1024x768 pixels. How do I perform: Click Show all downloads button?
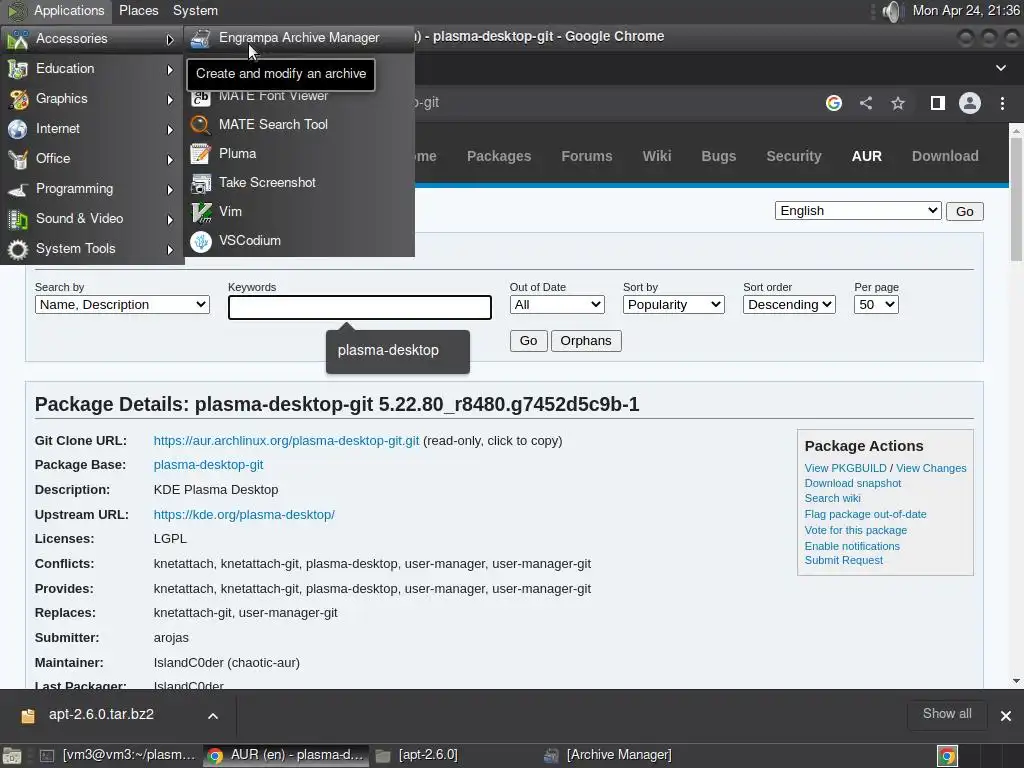click(x=947, y=714)
